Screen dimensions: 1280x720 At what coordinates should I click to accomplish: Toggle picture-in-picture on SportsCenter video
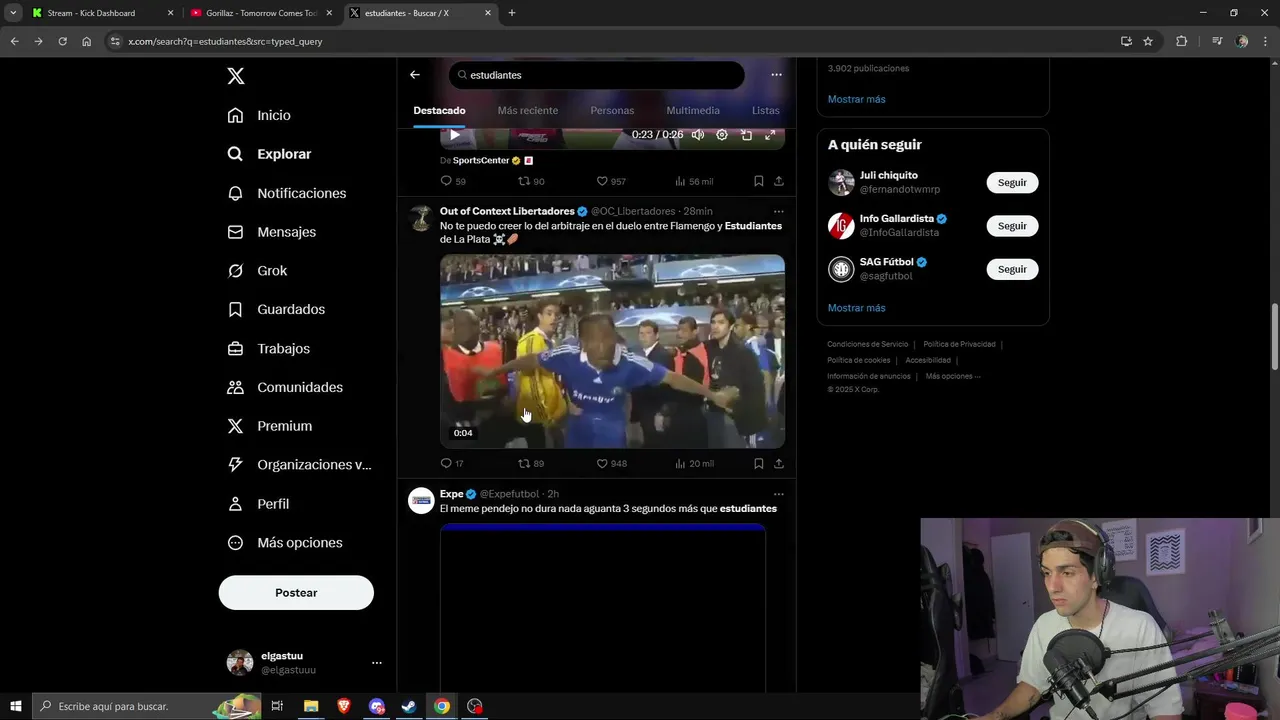click(746, 135)
